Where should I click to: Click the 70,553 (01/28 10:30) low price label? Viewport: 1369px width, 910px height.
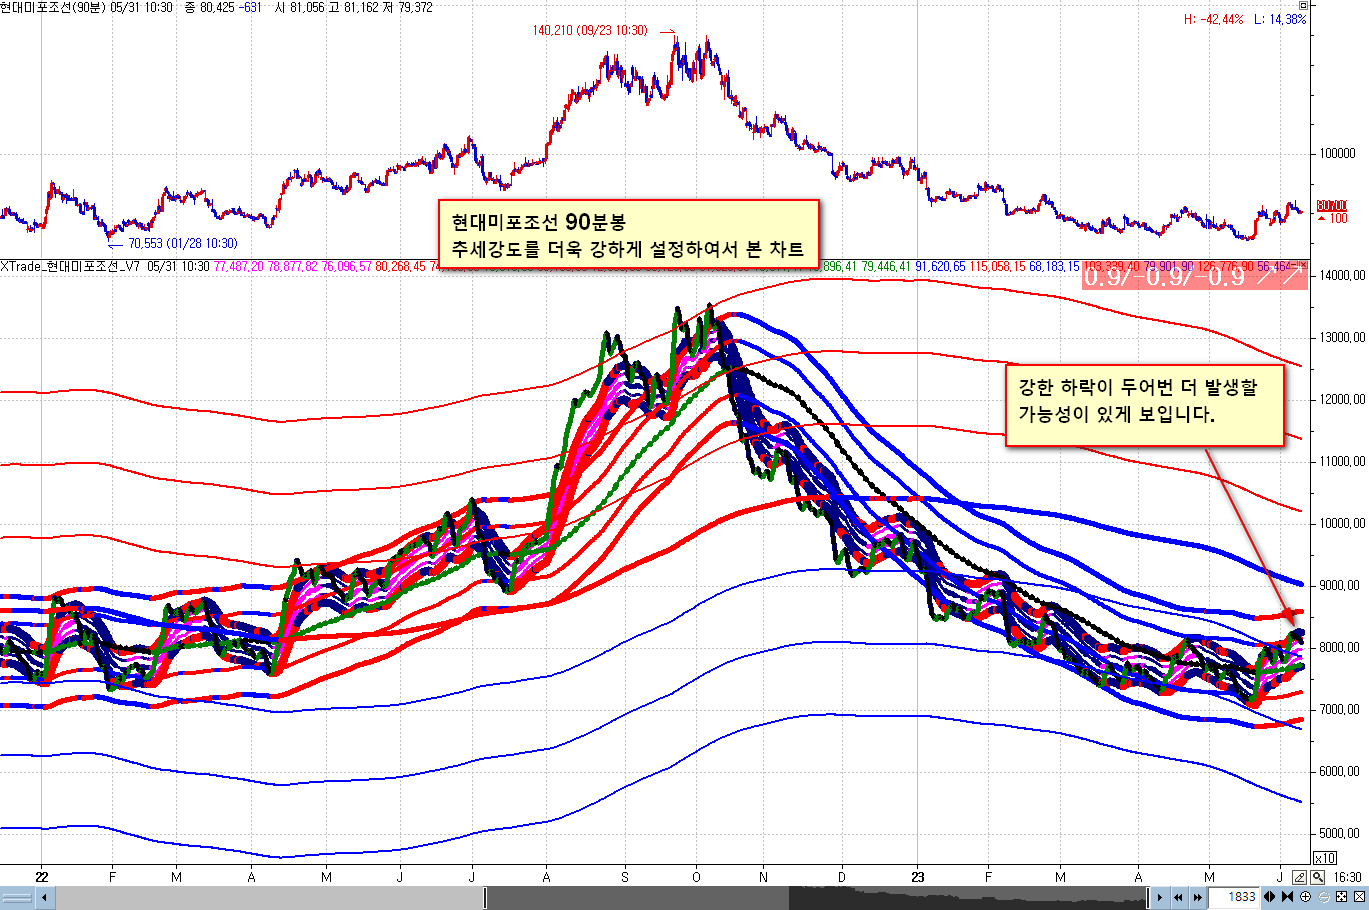click(x=182, y=243)
